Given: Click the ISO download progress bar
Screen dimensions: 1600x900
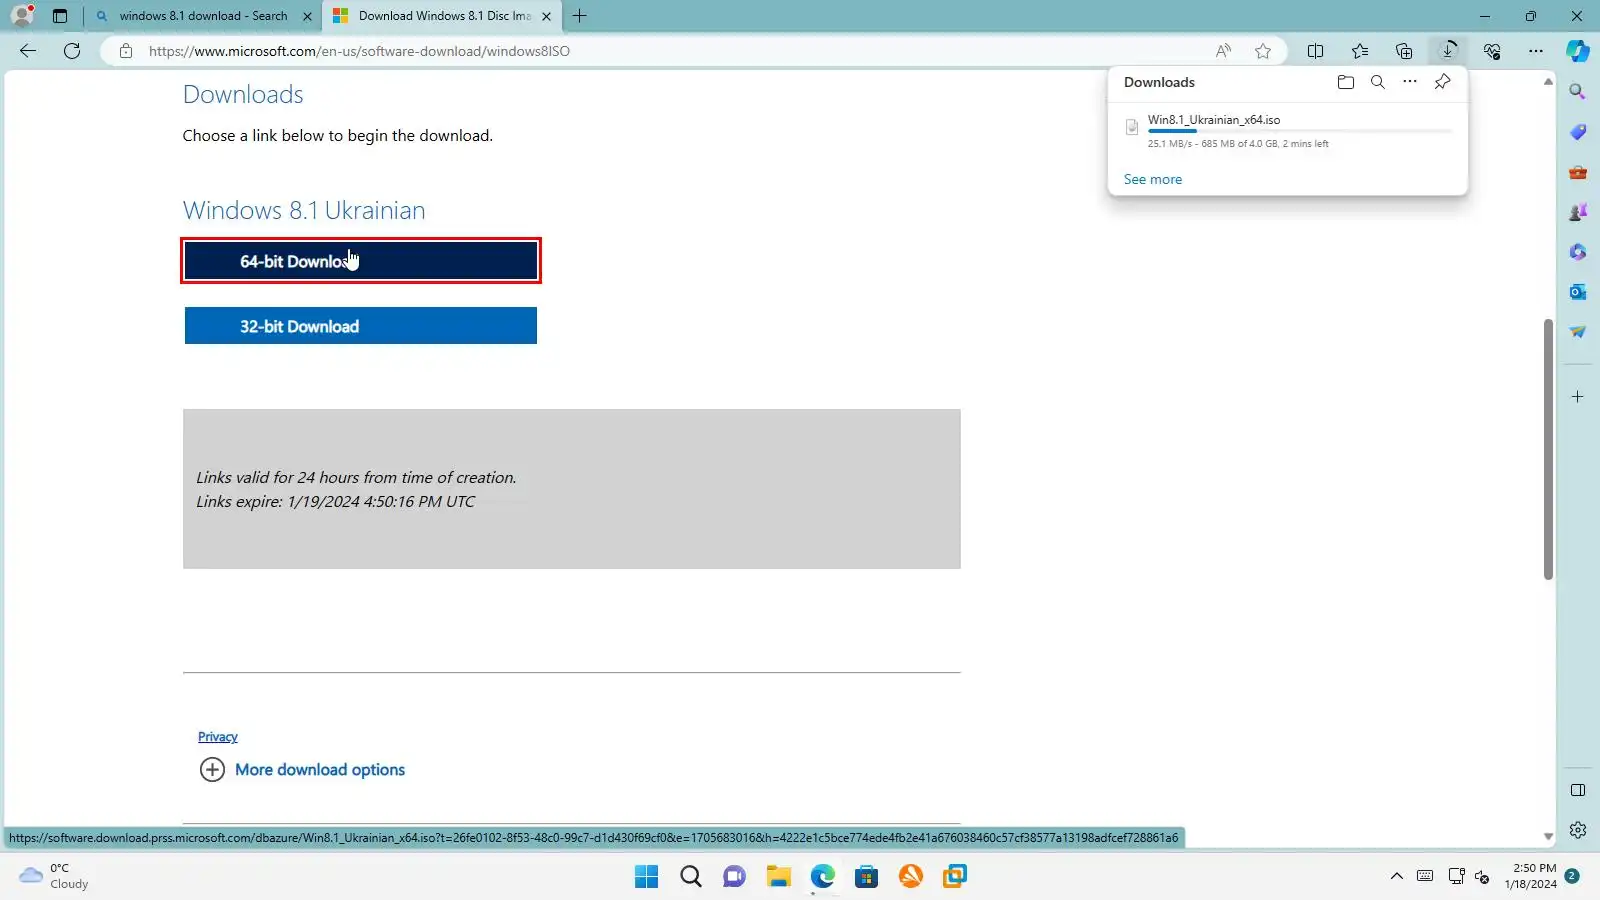Looking at the screenshot, I should (1300, 131).
